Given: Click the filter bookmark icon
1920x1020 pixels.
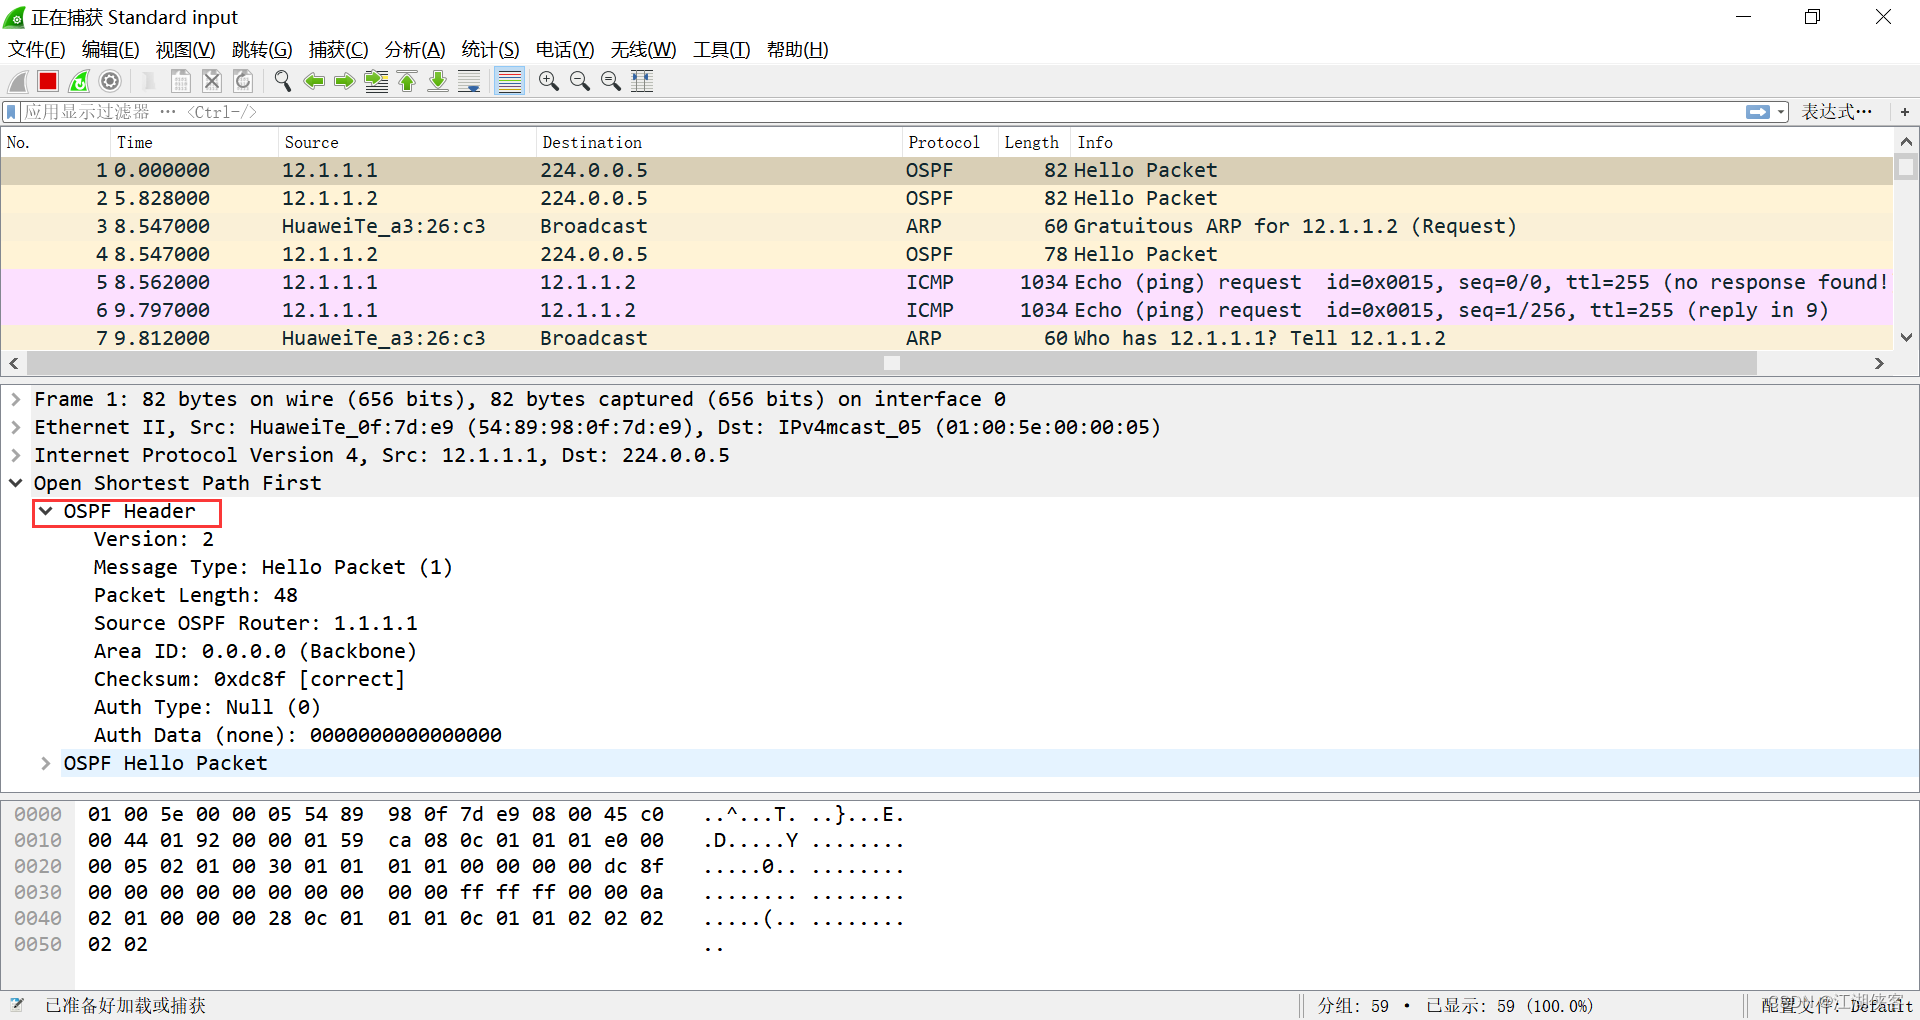Looking at the screenshot, I should pyautogui.click(x=12, y=112).
